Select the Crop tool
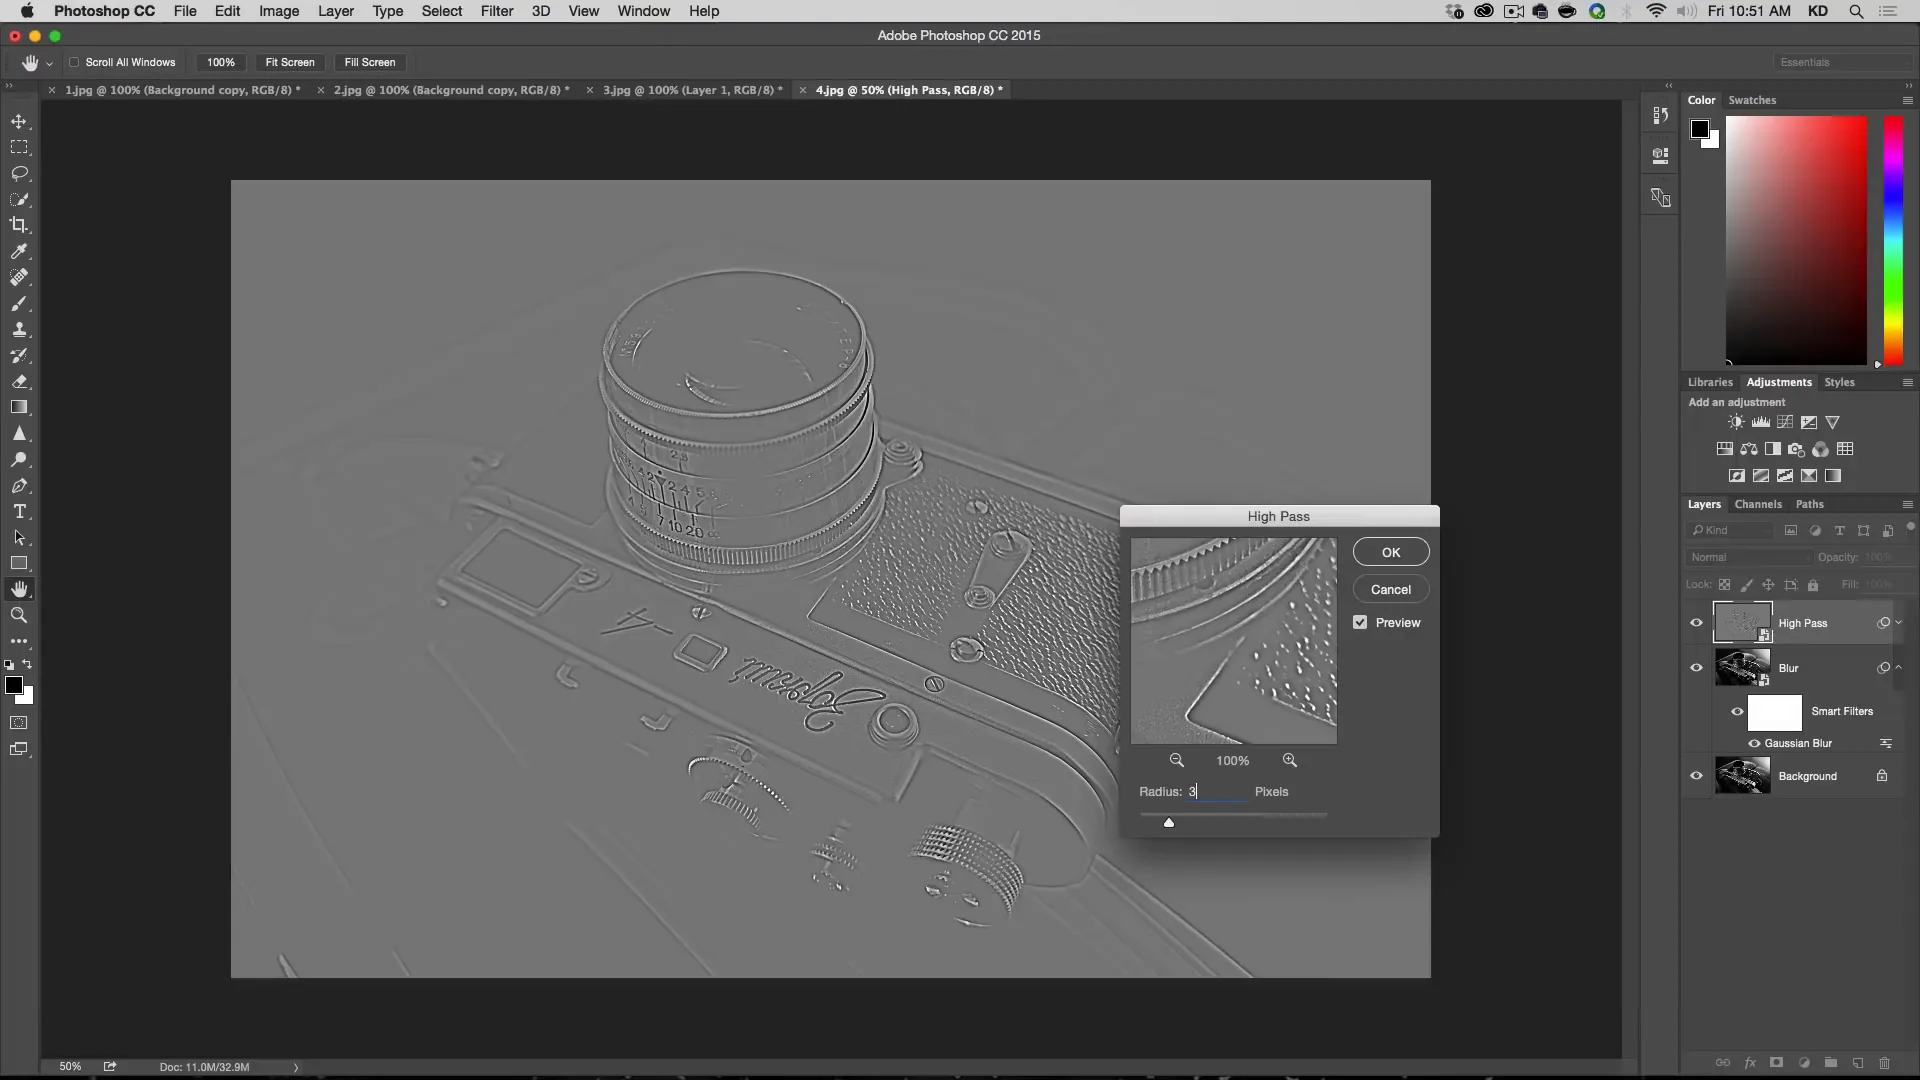The width and height of the screenshot is (1920, 1080). pos(20,225)
